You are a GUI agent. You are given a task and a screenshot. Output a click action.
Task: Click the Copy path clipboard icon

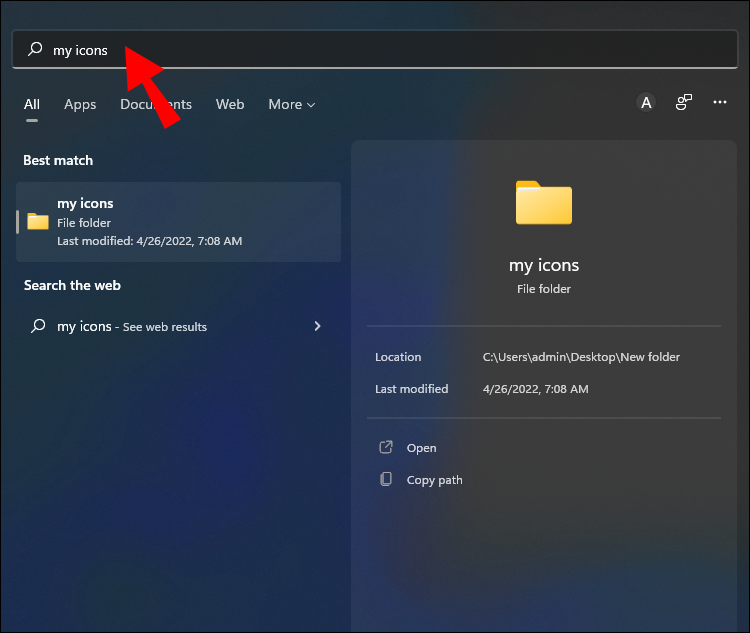(386, 479)
